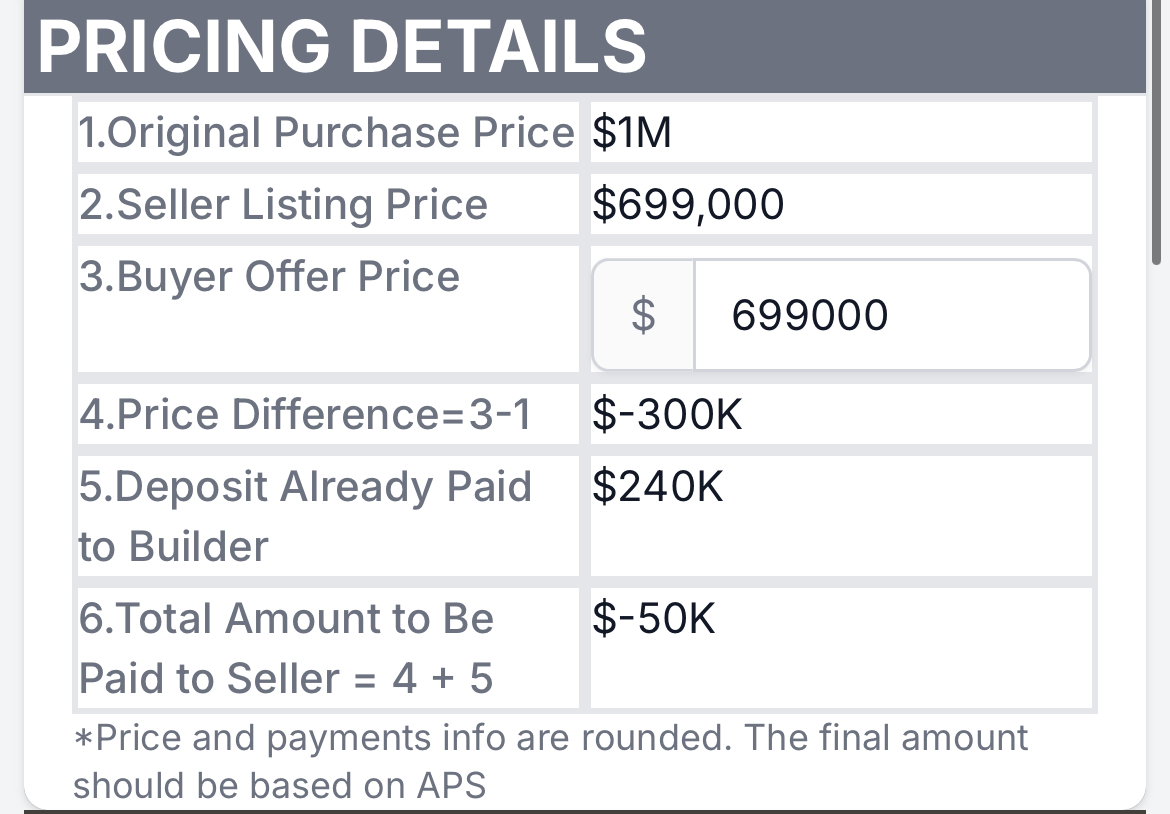Select the Original Purchase Price label
Image resolution: width=1170 pixels, height=814 pixels.
pos(327,132)
